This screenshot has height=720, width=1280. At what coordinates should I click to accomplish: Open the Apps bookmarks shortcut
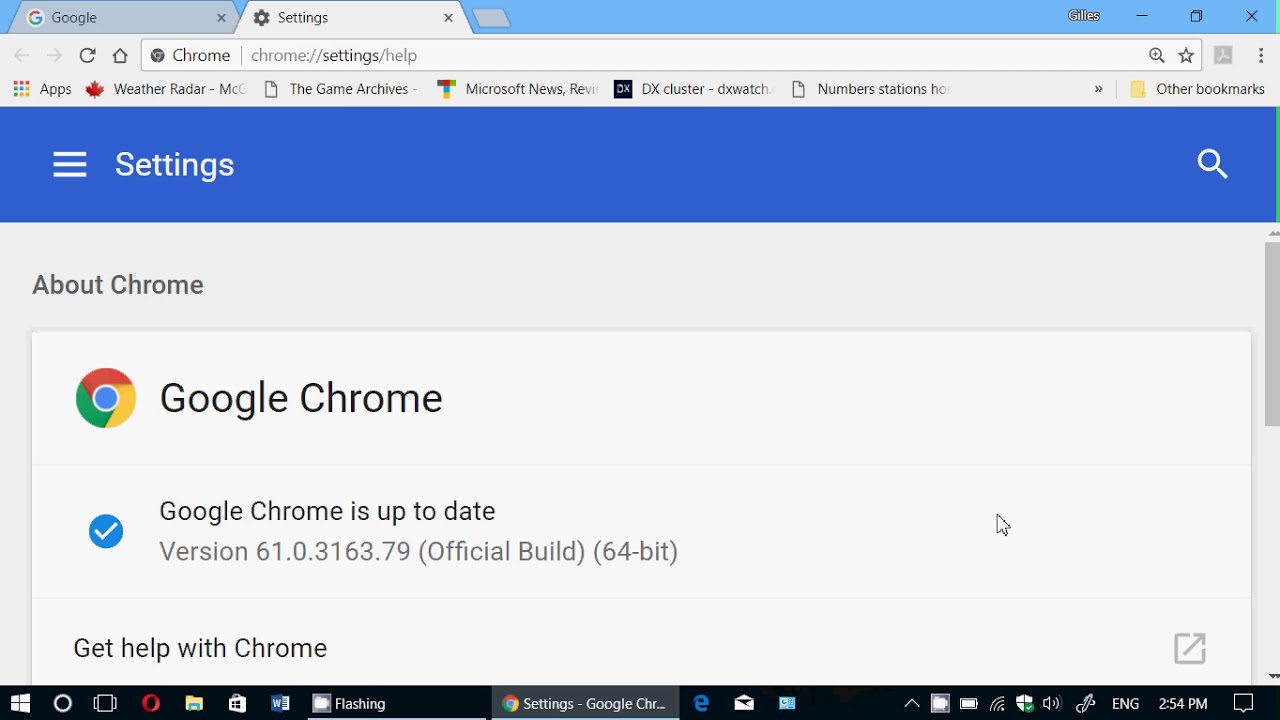(42, 89)
